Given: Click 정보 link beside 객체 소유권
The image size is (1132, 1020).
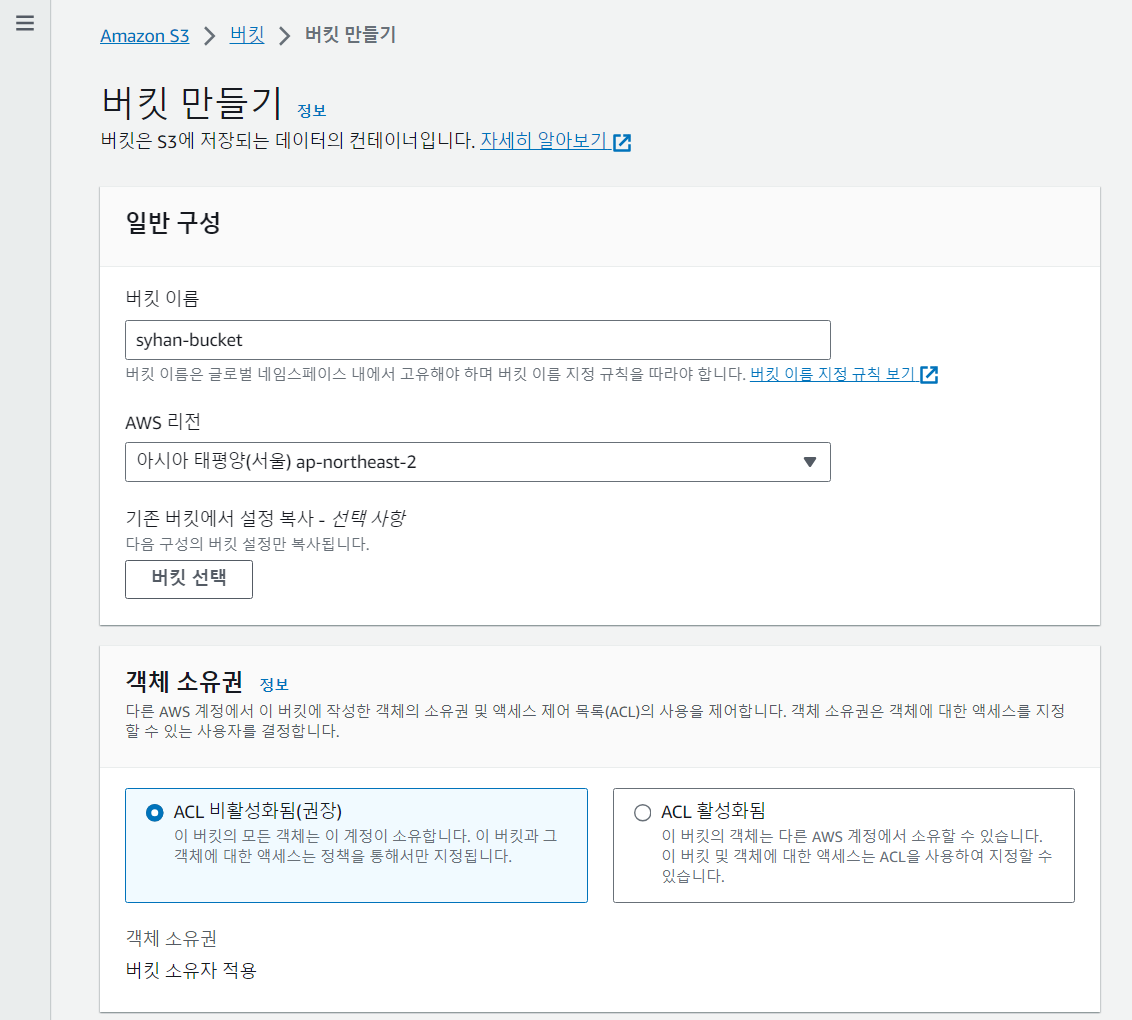Looking at the screenshot, I should (x=274, y=684).
